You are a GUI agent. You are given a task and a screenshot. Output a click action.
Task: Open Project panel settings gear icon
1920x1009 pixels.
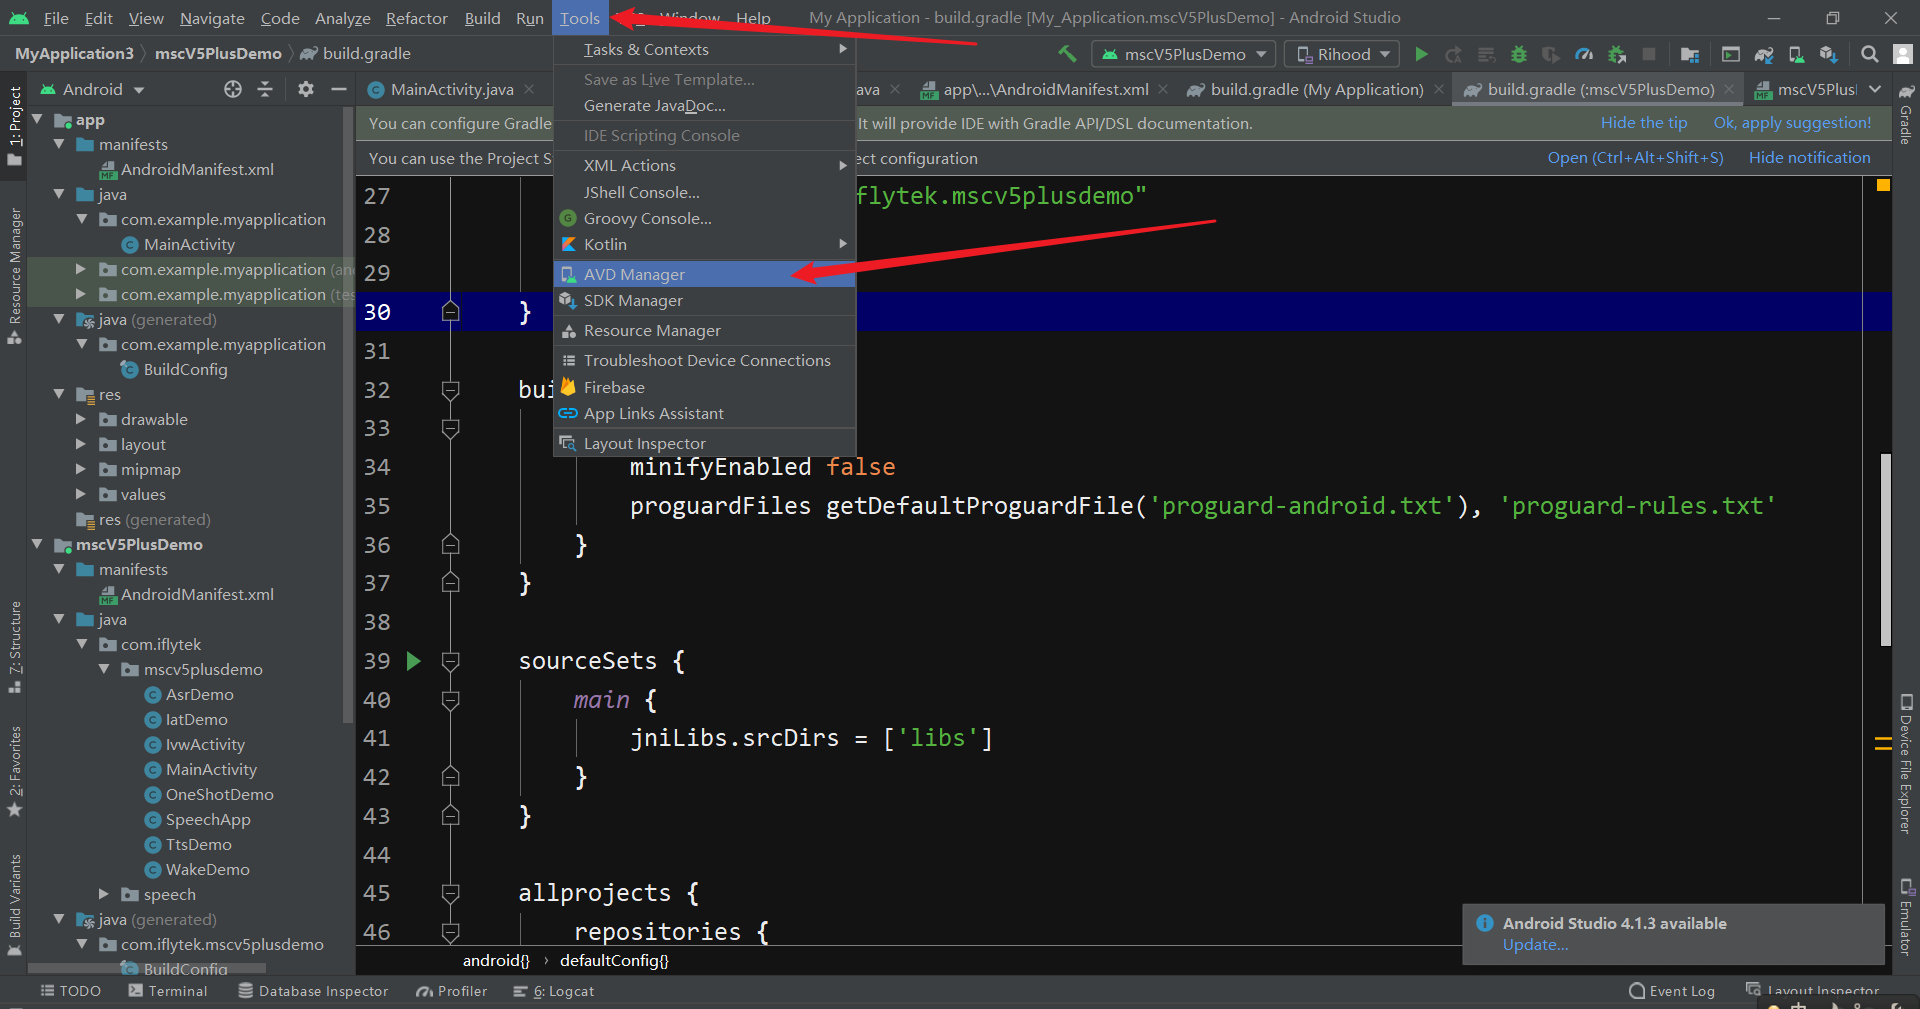pyautogui.click(x=306, y=89)
